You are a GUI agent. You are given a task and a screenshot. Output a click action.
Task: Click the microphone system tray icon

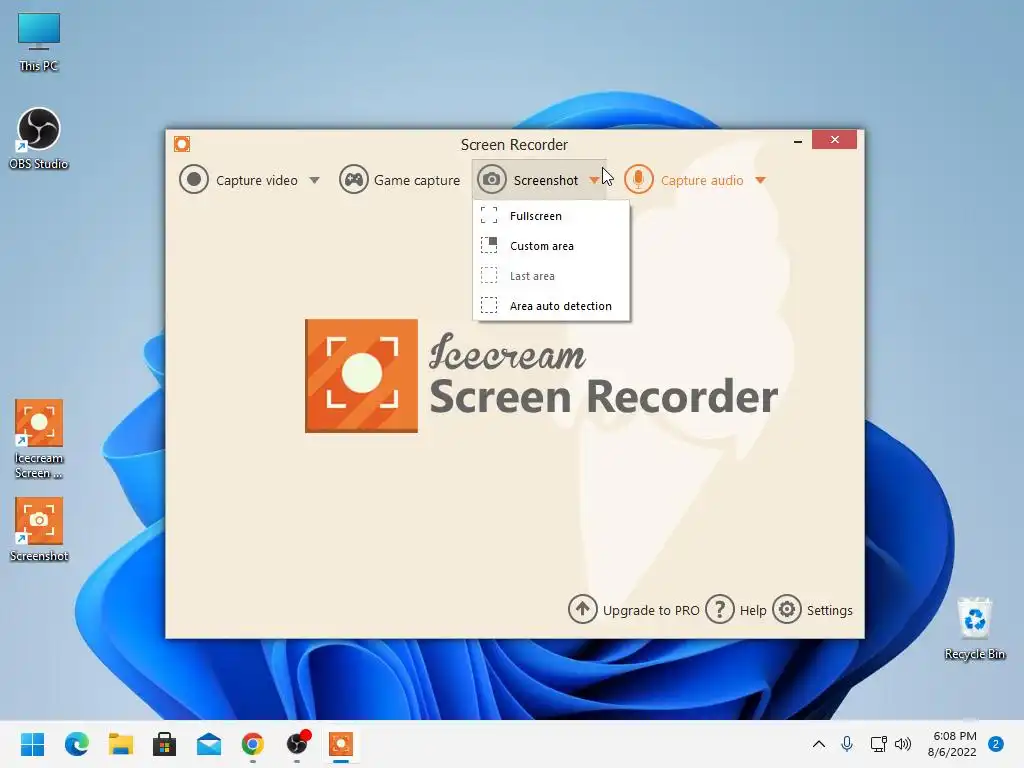847,744
